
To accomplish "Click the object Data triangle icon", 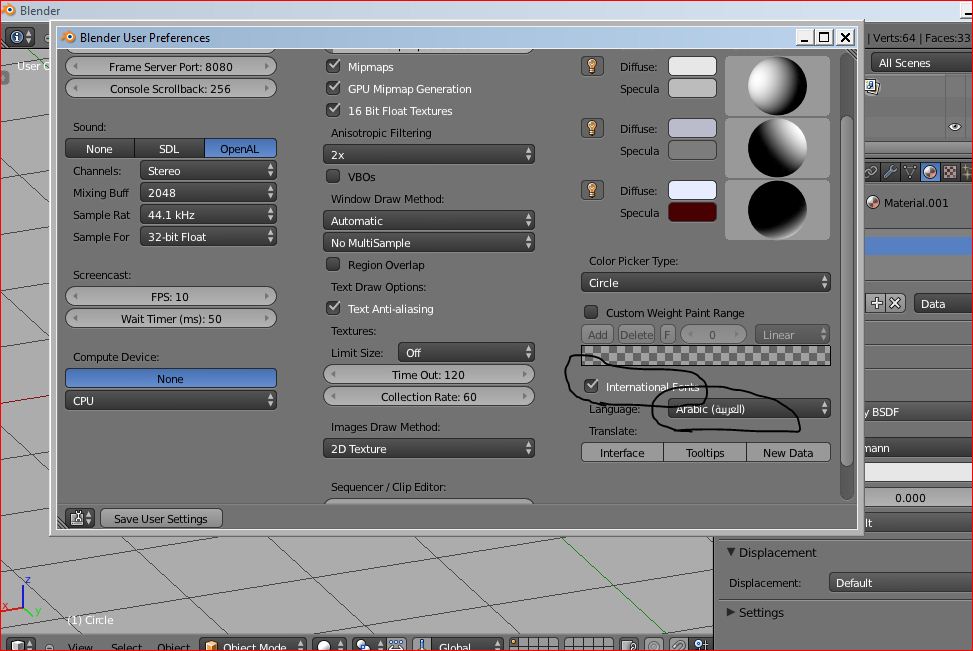I will (x=910, y=173).
